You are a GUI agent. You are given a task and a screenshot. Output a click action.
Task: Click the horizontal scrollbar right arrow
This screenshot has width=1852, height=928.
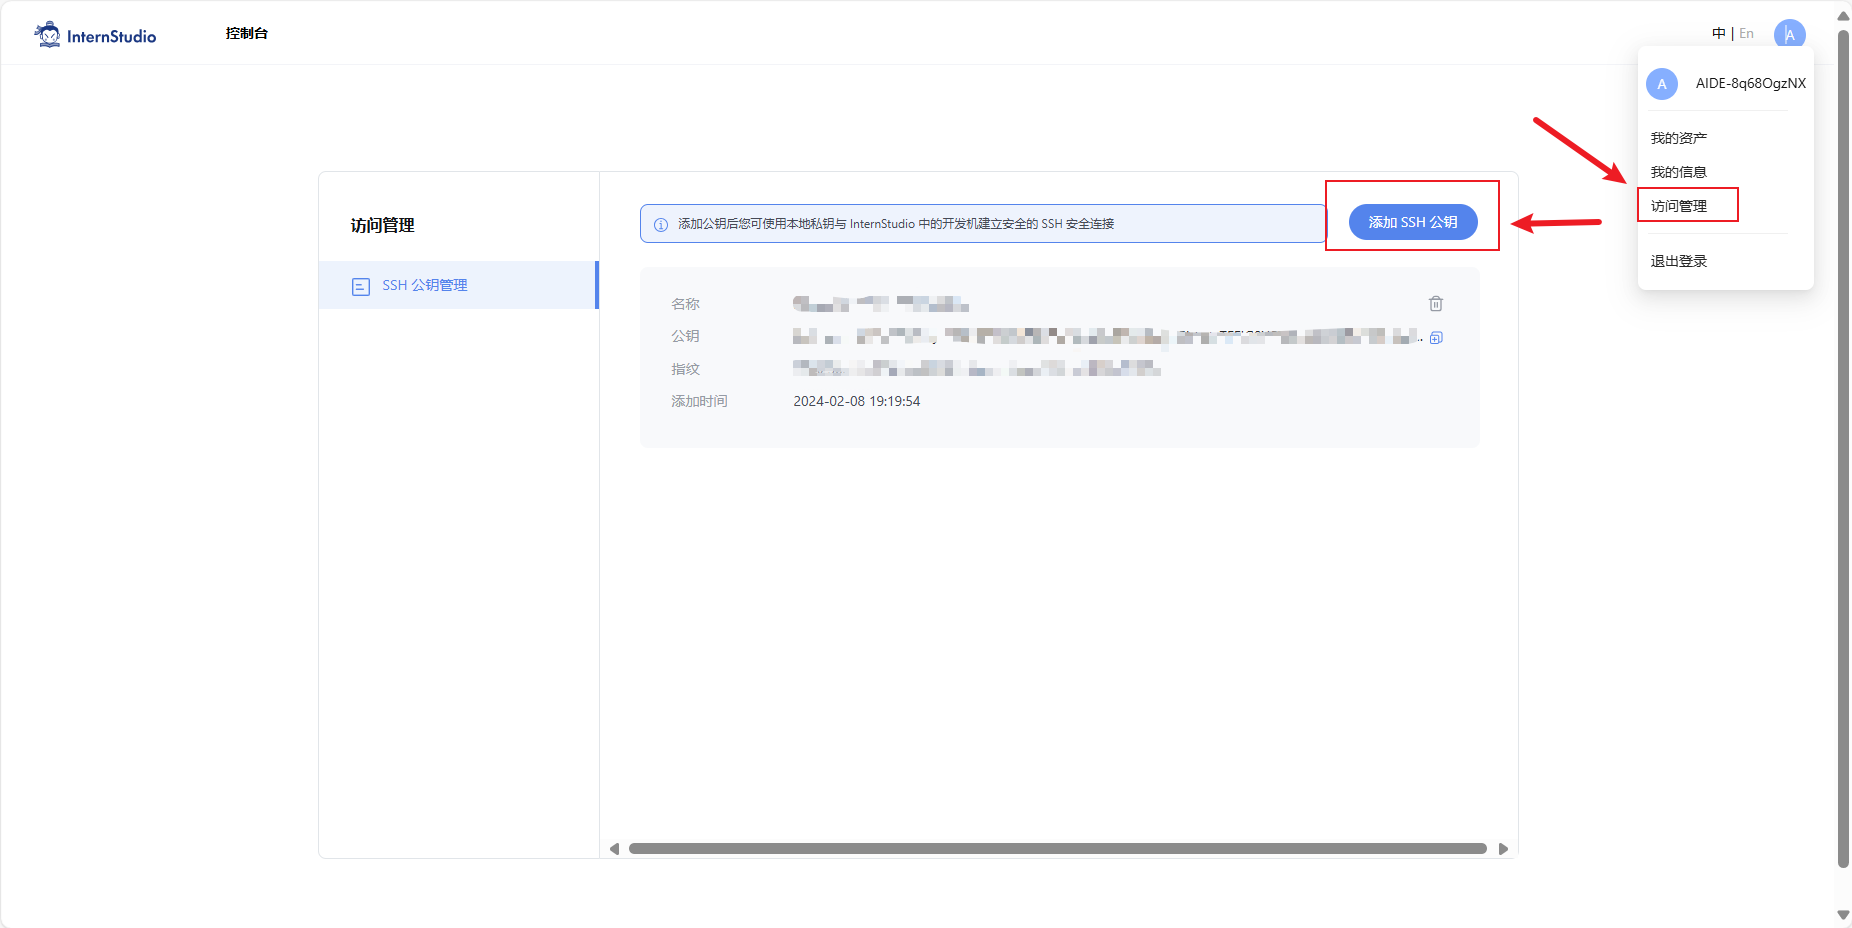[x=1503, y=849]
